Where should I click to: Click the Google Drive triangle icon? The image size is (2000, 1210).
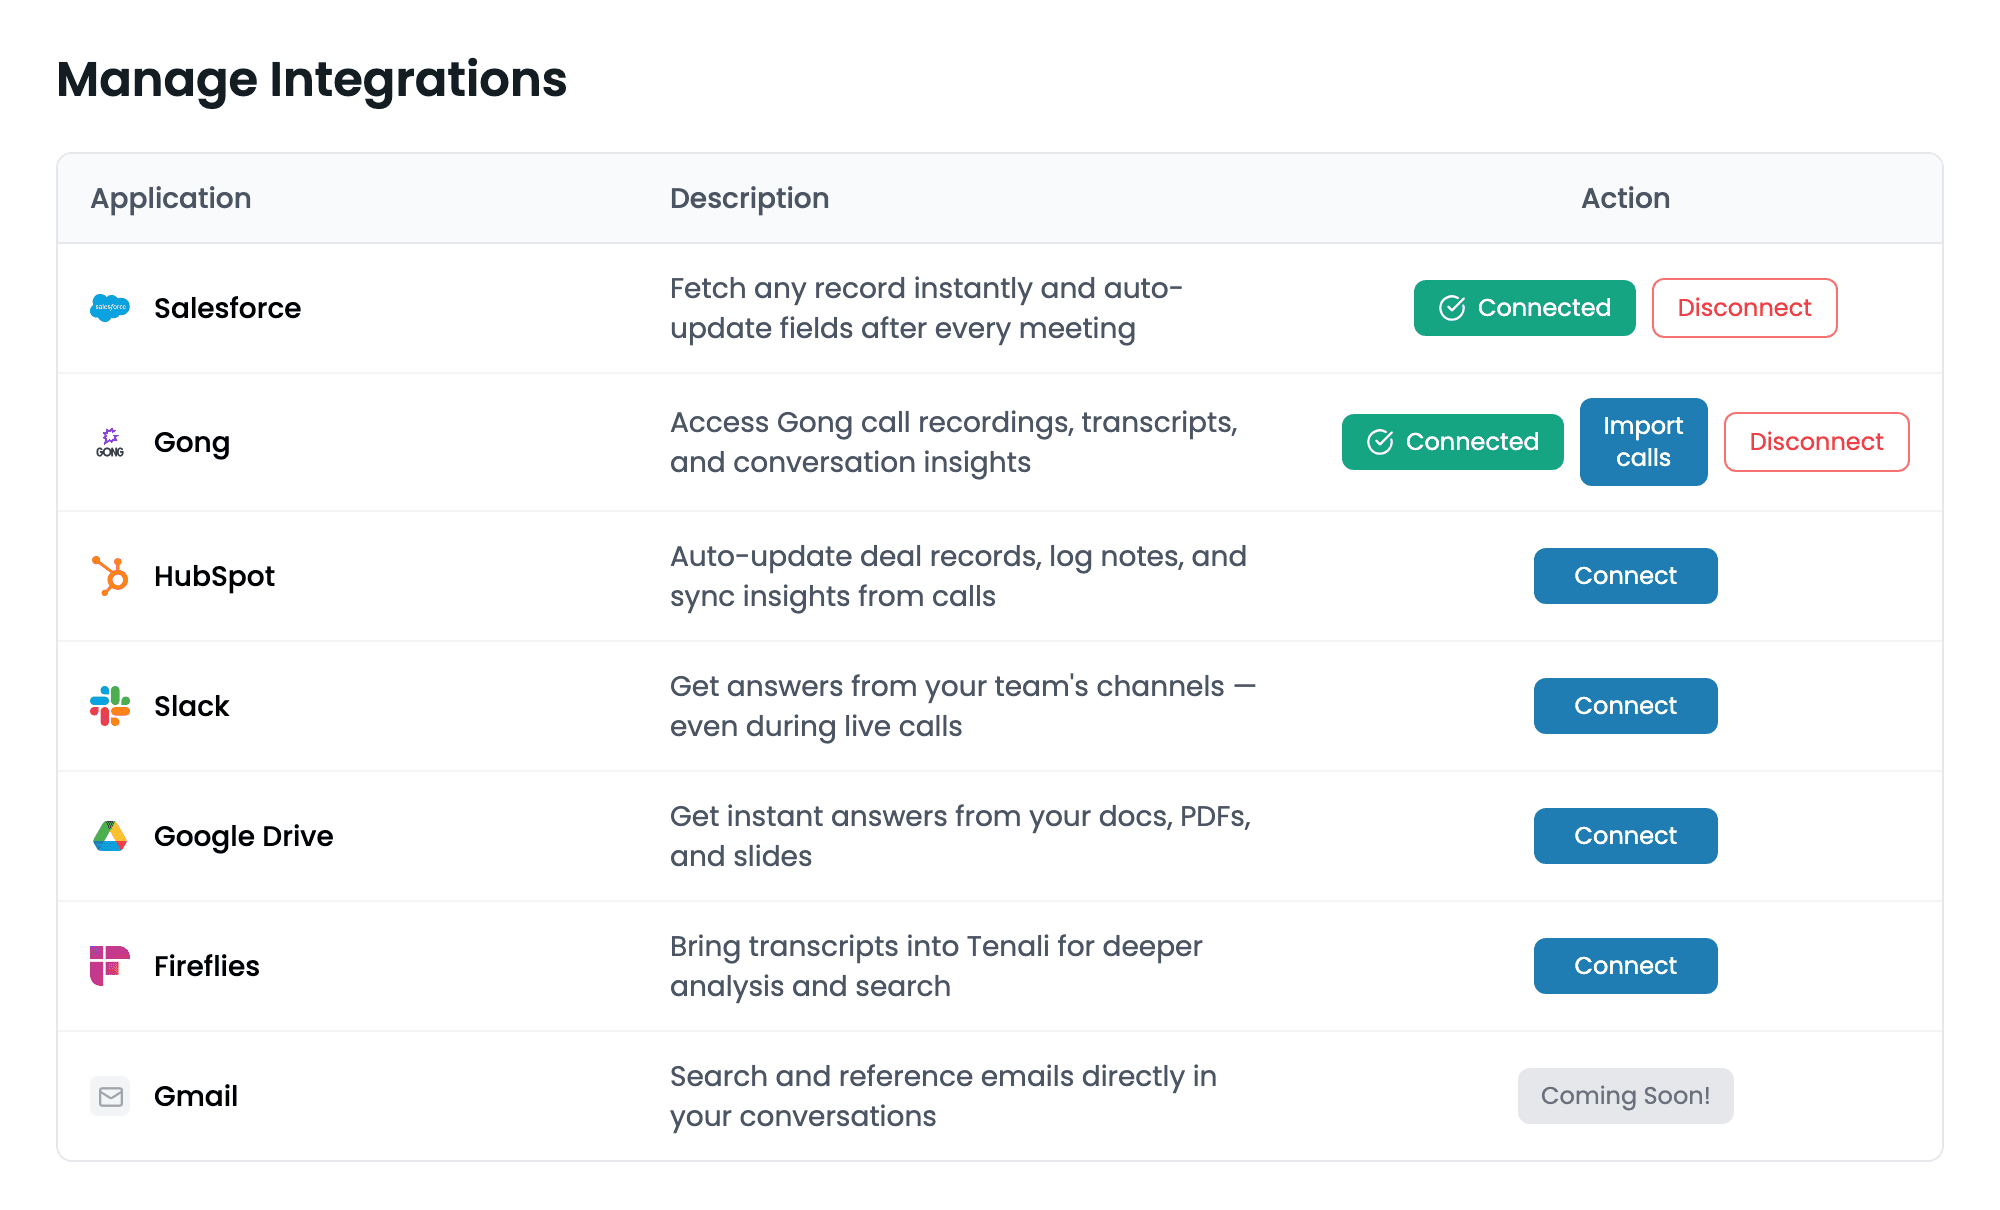[x=110, y=836]
